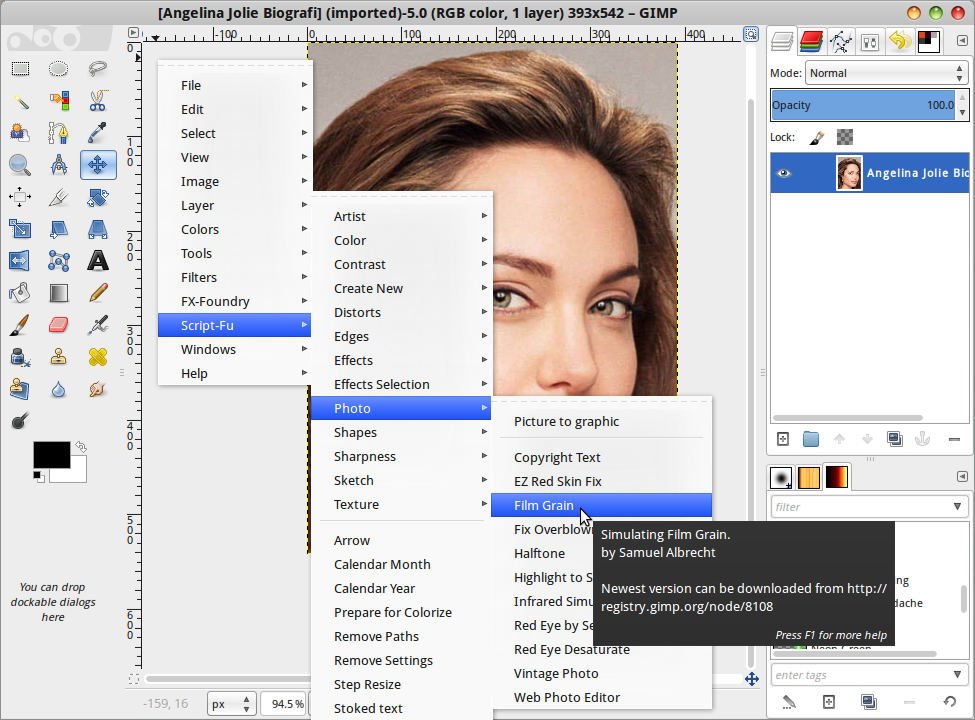Select the Paths tool

click(x=58, y=132)
